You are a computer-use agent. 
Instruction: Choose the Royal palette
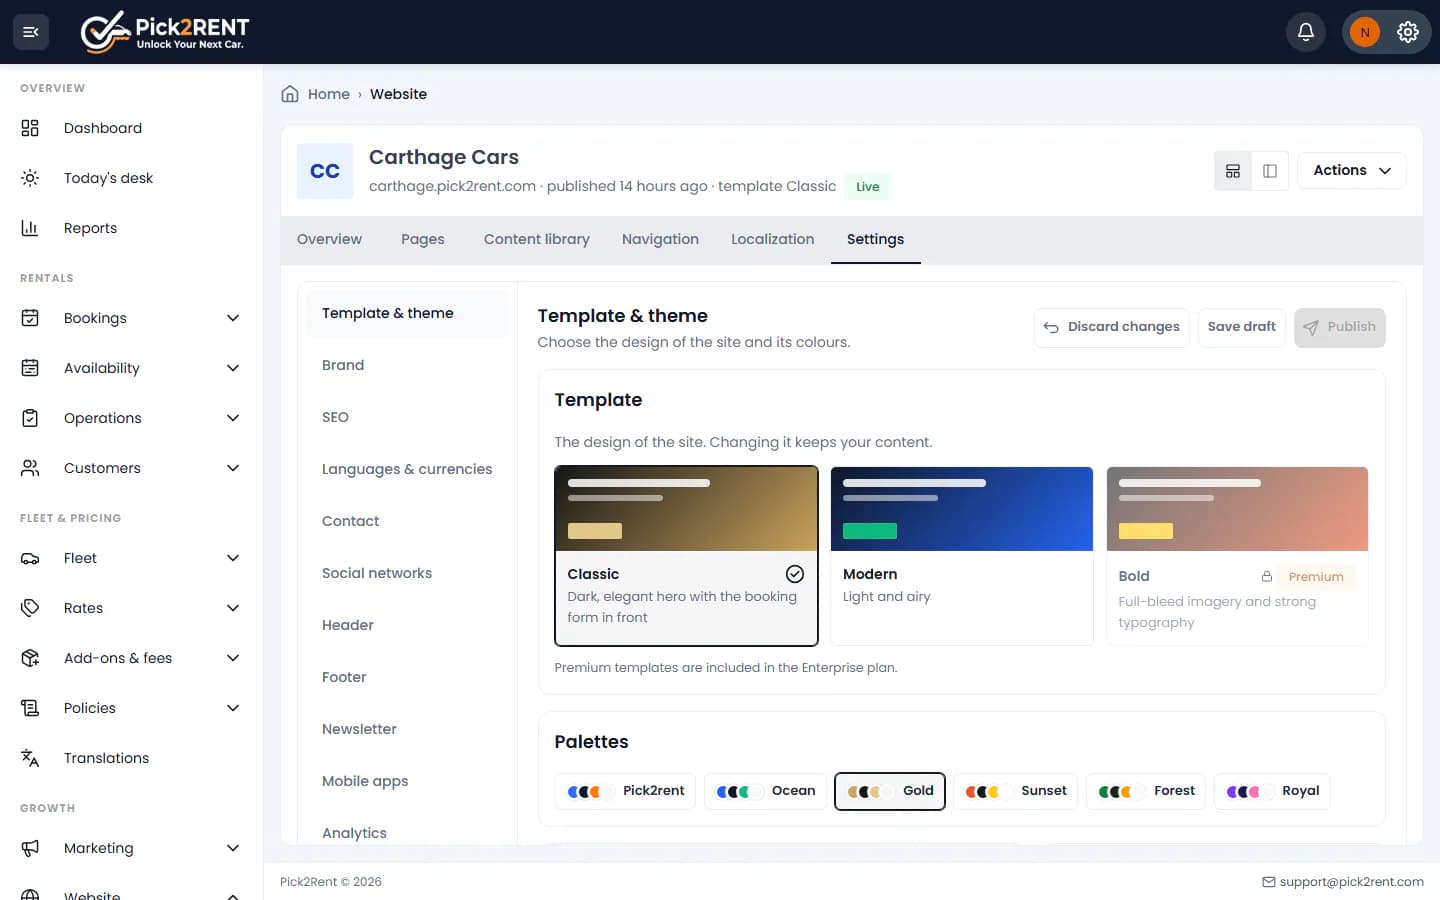click(x=1273, y=791)
